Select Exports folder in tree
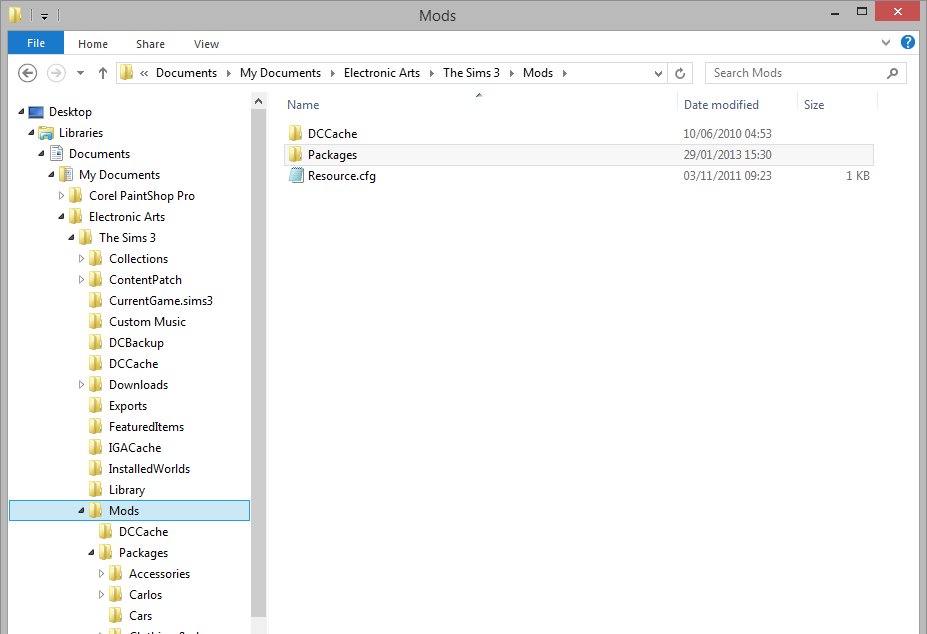The image size is (927, 634). point(128,406)
